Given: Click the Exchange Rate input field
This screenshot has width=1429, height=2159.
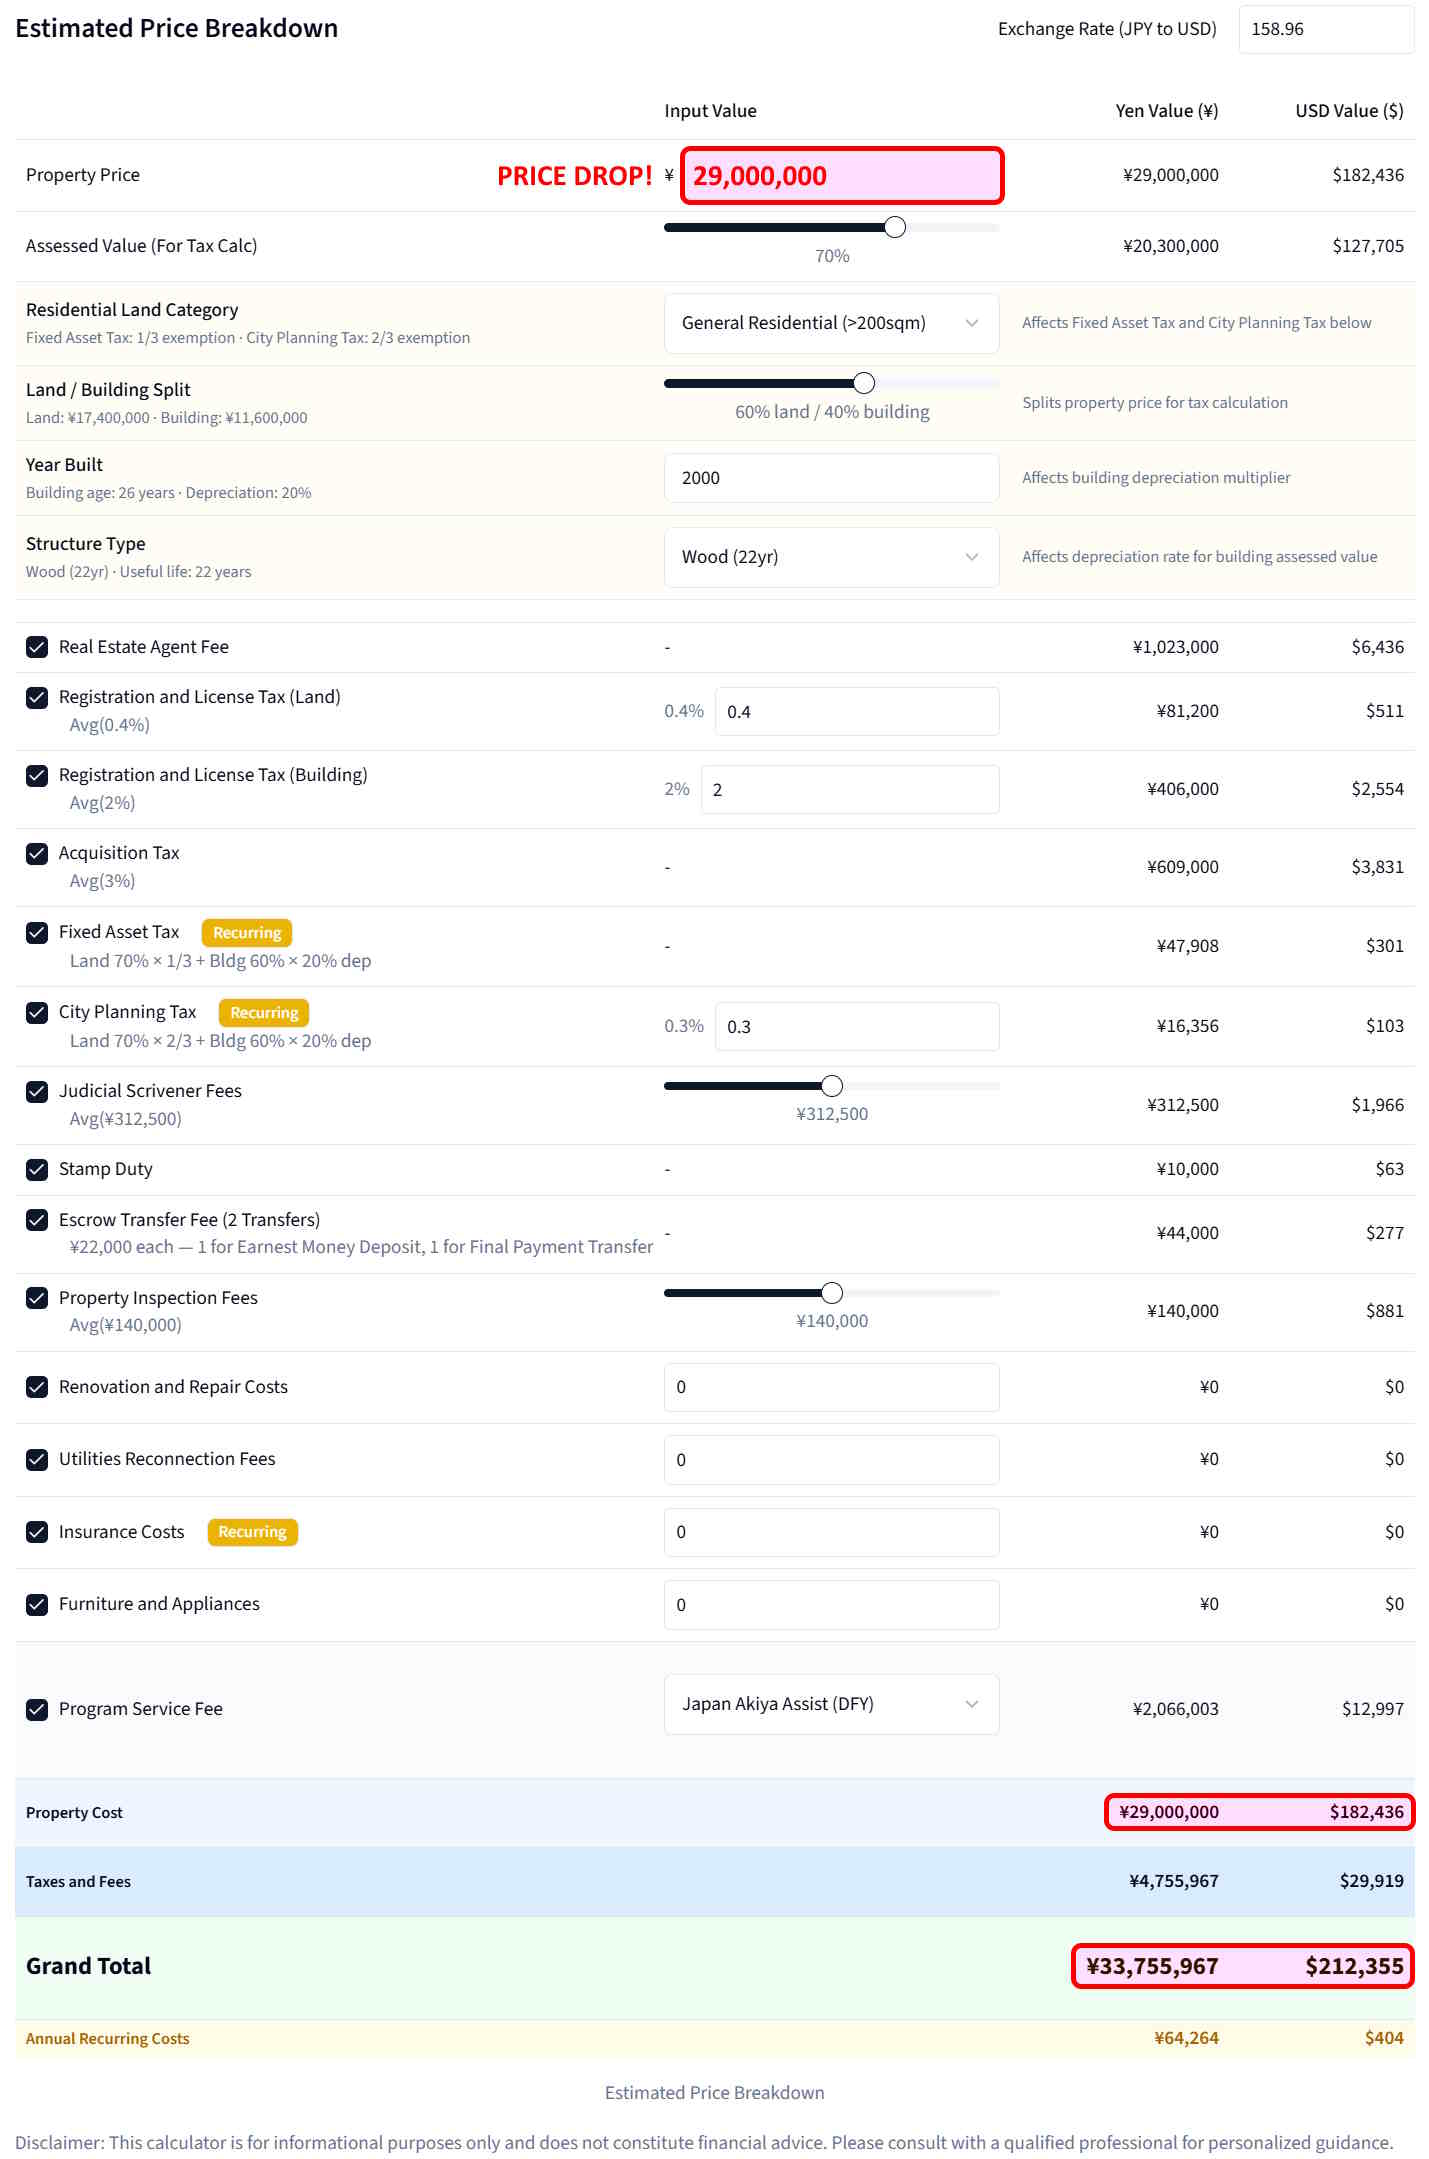Looking at the screenshot, I should (1326, 29).
